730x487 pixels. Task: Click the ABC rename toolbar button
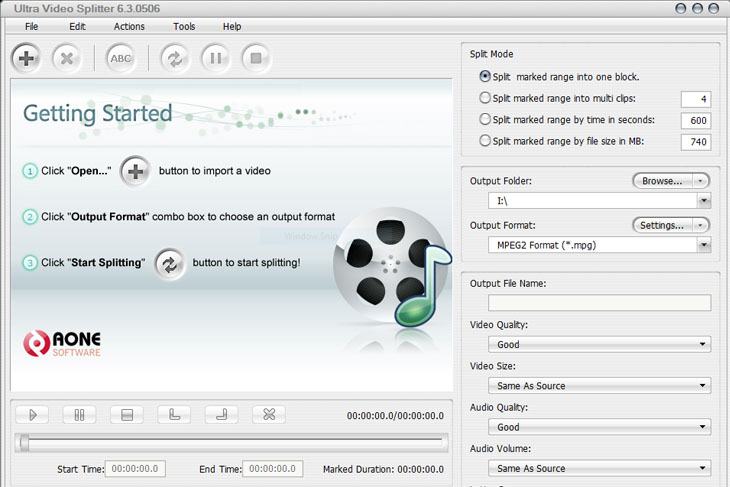(x=121, y=58)
